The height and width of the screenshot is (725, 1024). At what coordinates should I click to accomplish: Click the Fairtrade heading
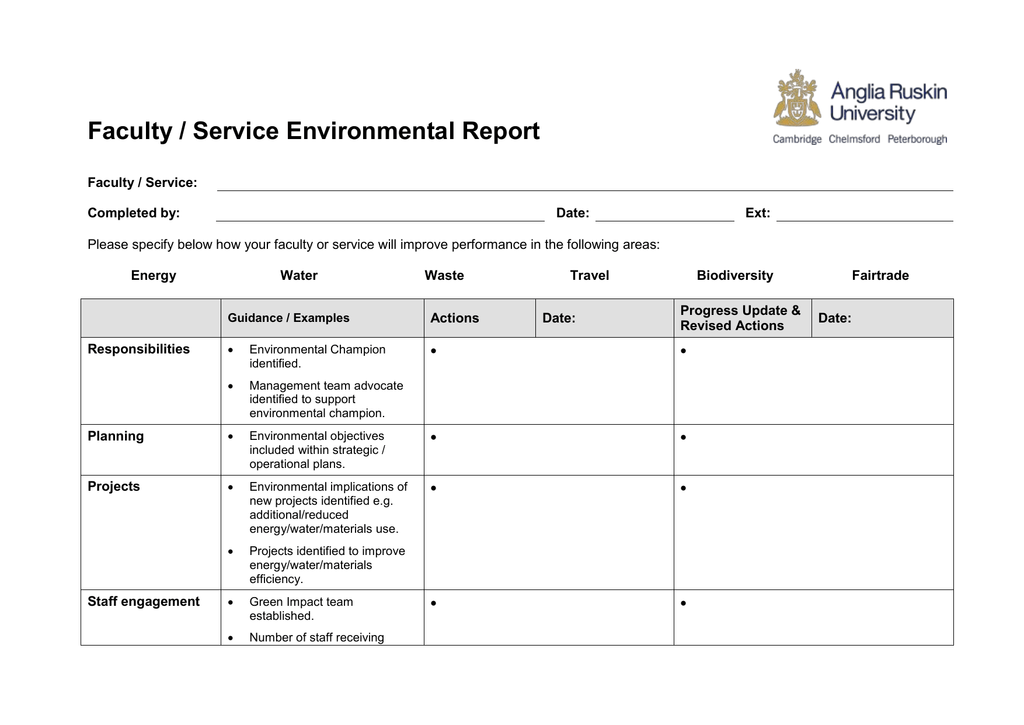(x=880, y=276)
